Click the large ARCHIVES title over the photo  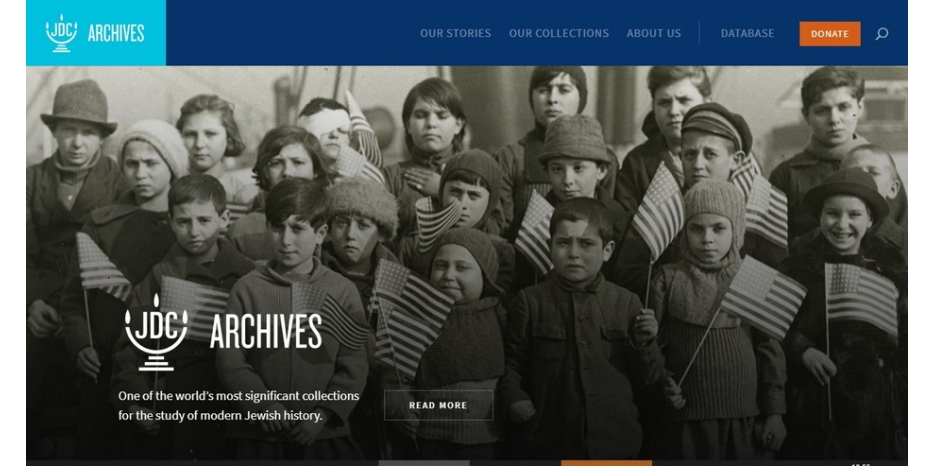[x=266, y=331]
